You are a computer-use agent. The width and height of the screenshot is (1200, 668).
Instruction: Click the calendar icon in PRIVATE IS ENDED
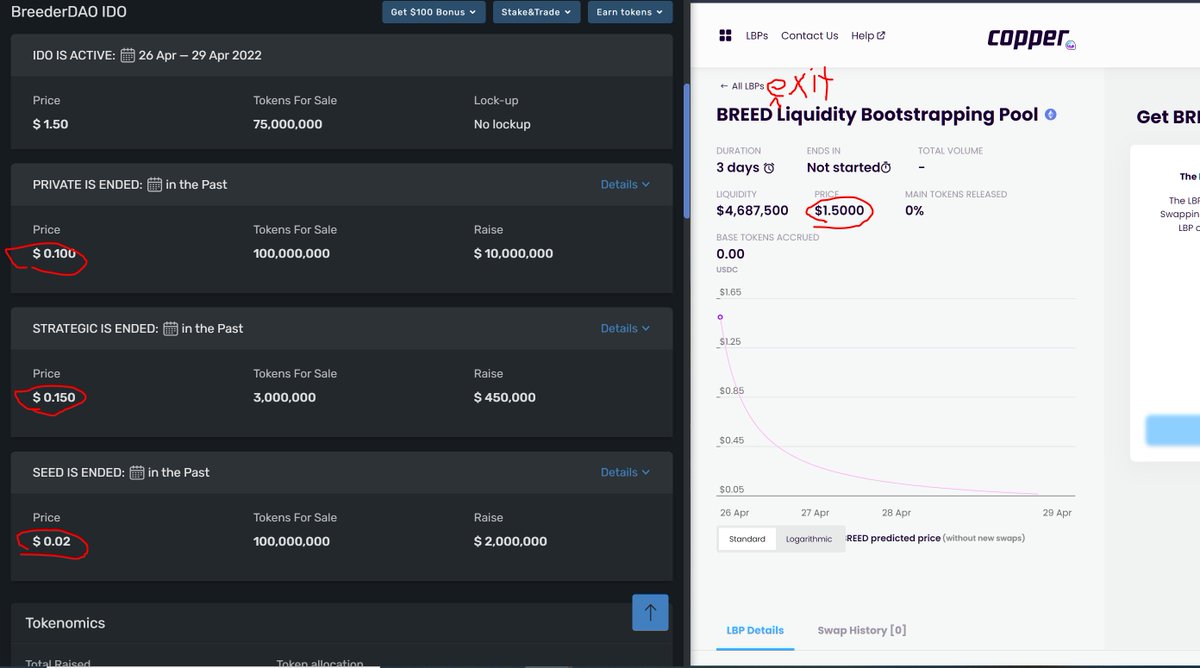tap(155, 185)
